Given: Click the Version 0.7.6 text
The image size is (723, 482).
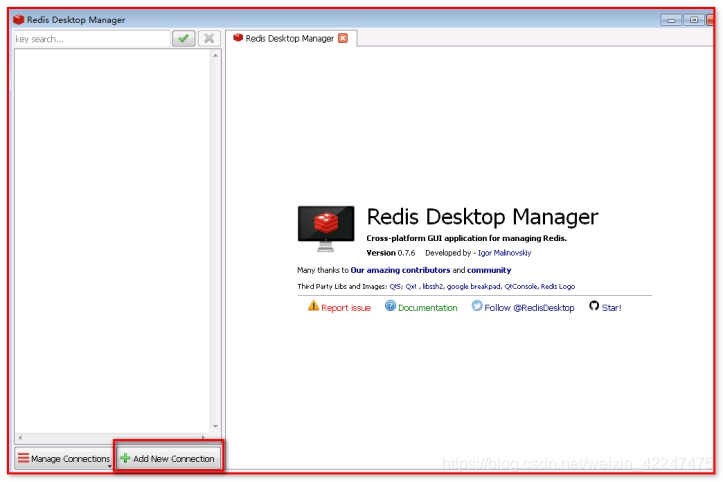Looking at the screenshot, I should [391, 253].
